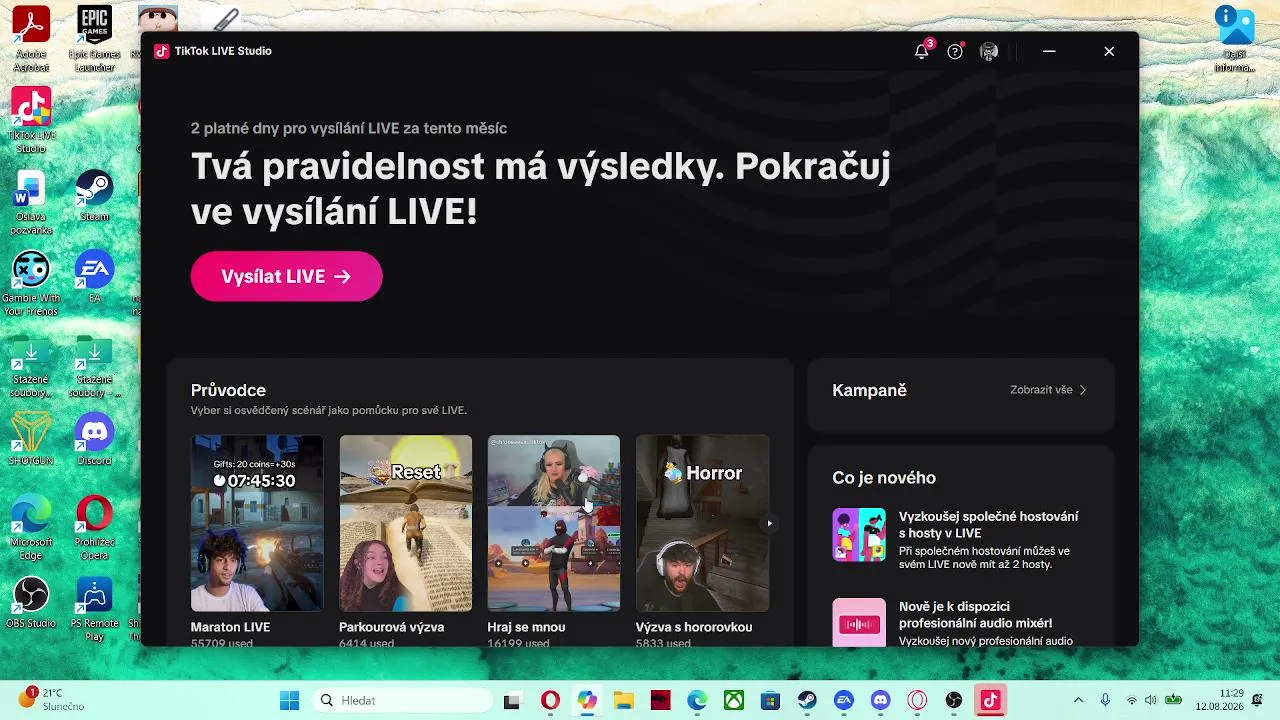The height and width of the screenshot is (720, 1280).
Task: Click the Parkourová výzva title text
Action: pos(392,627)
